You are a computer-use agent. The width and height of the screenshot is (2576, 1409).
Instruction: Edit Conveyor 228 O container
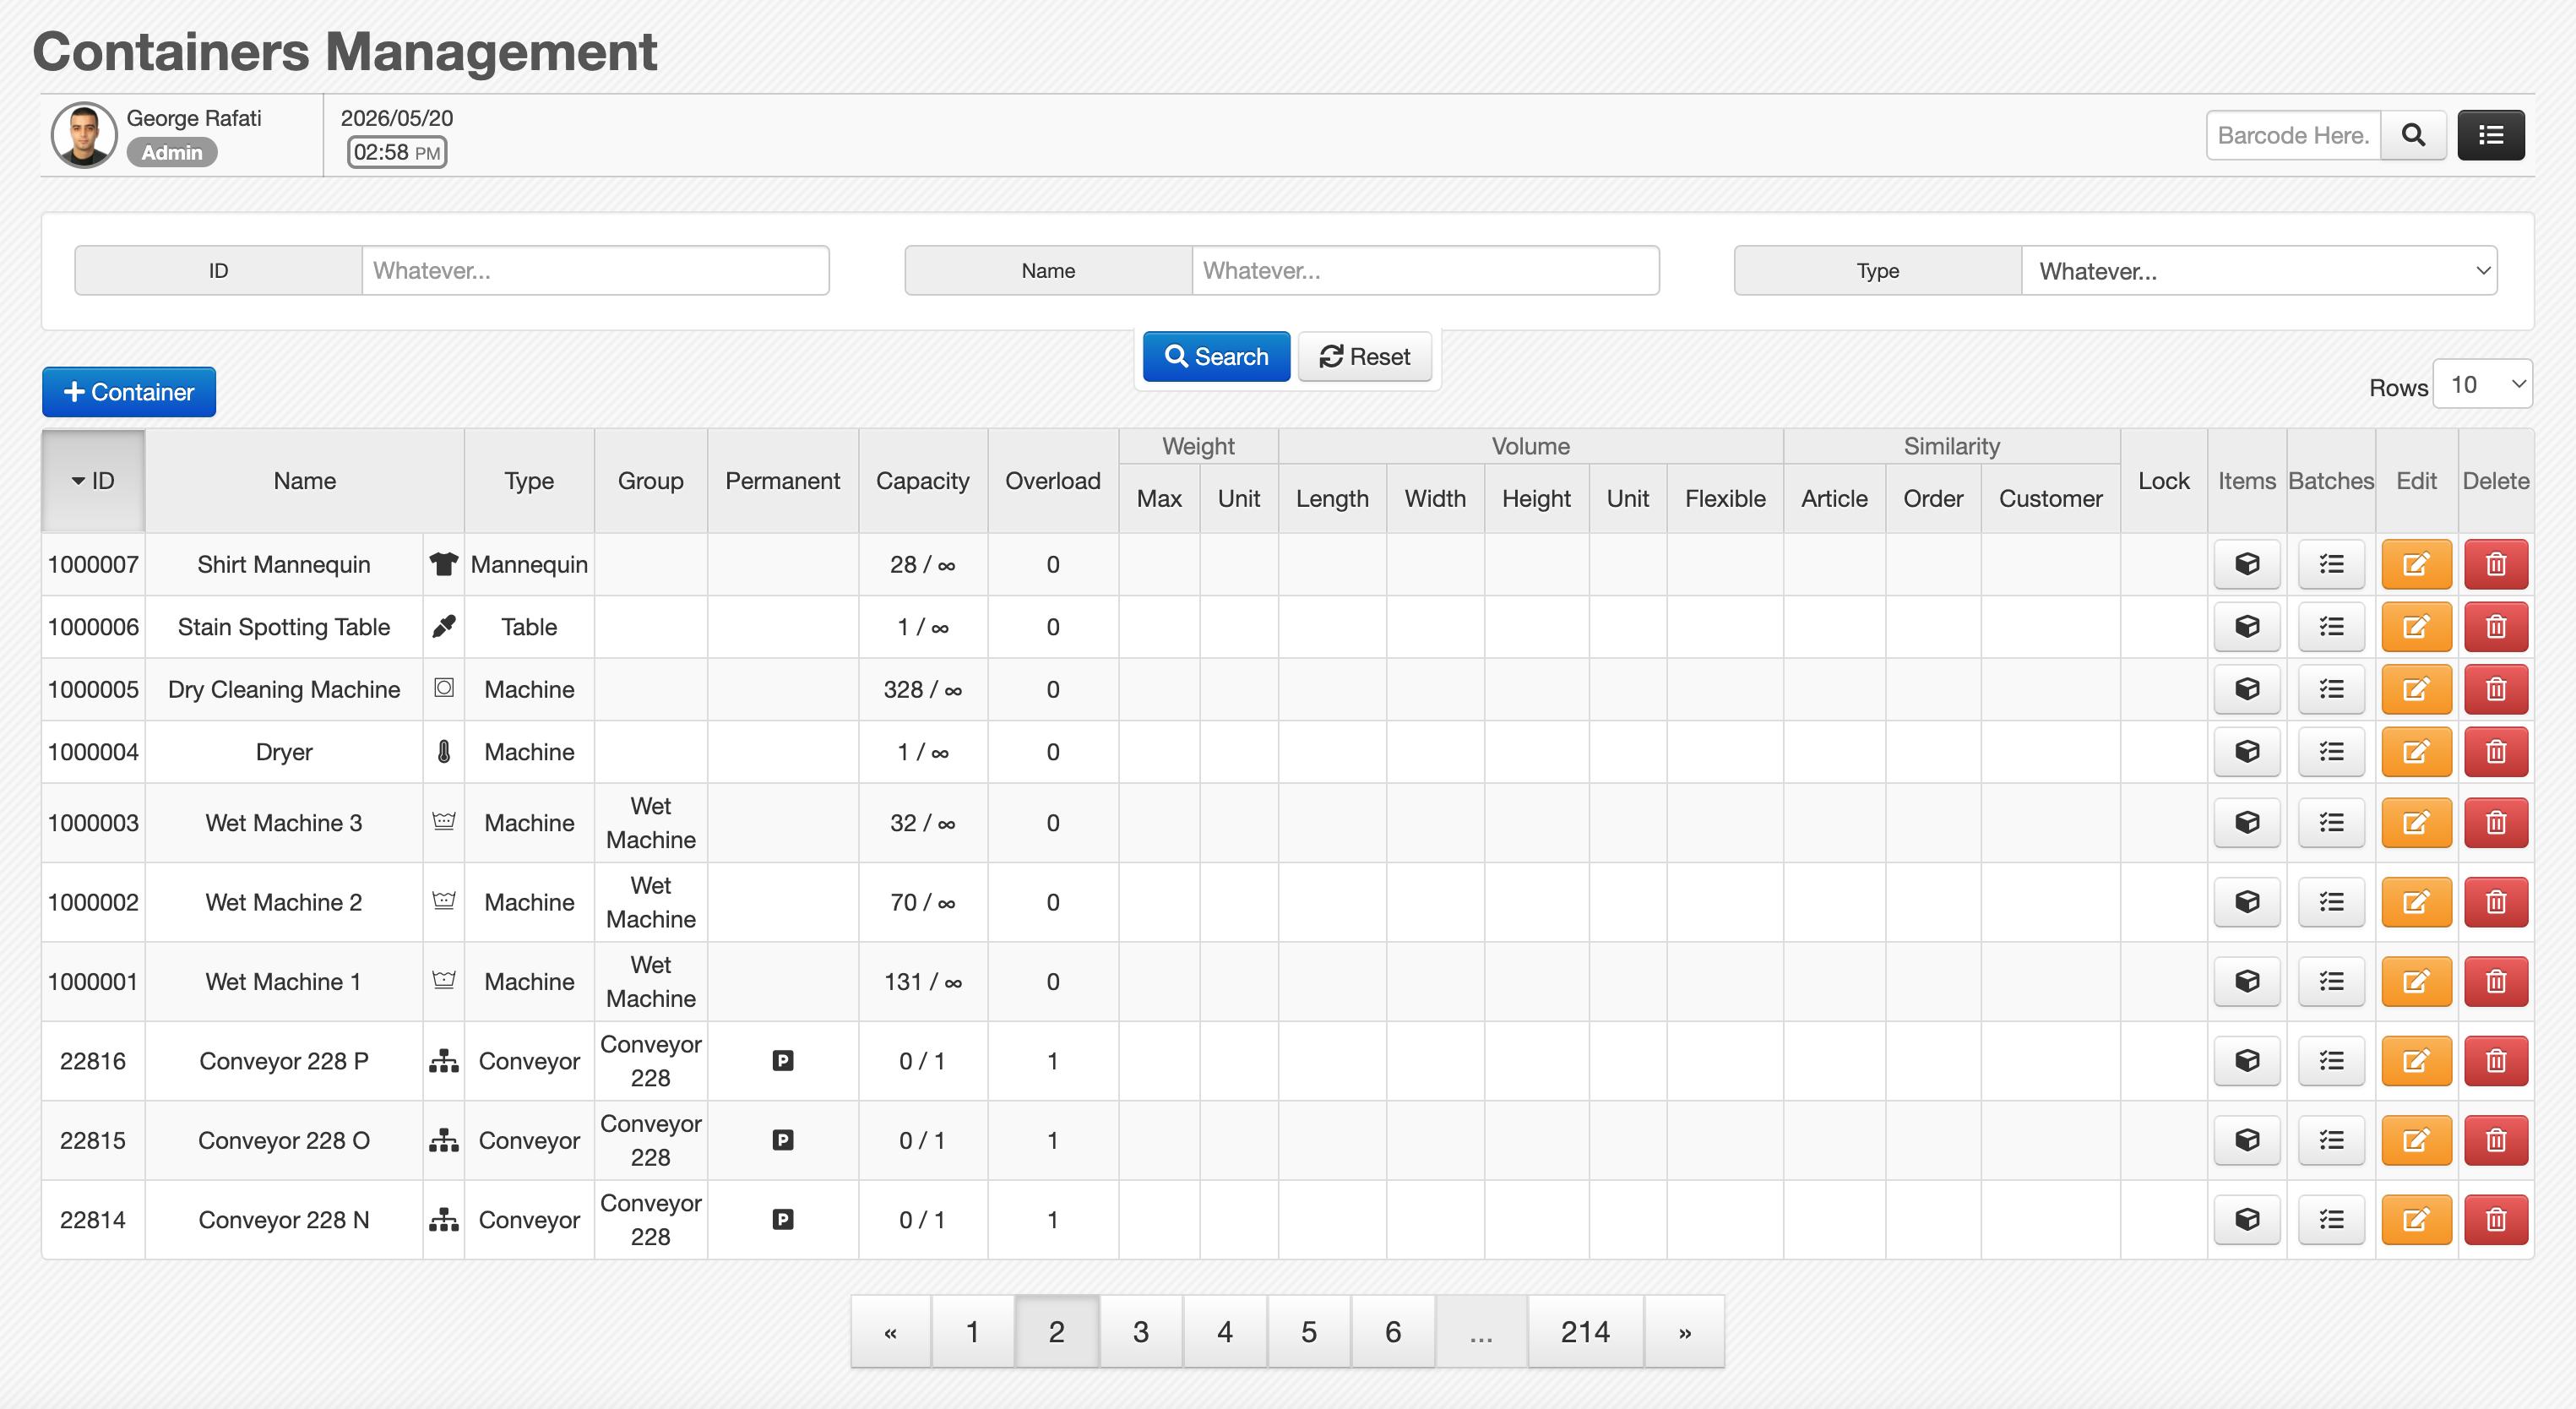[x=2416, y=1140]
